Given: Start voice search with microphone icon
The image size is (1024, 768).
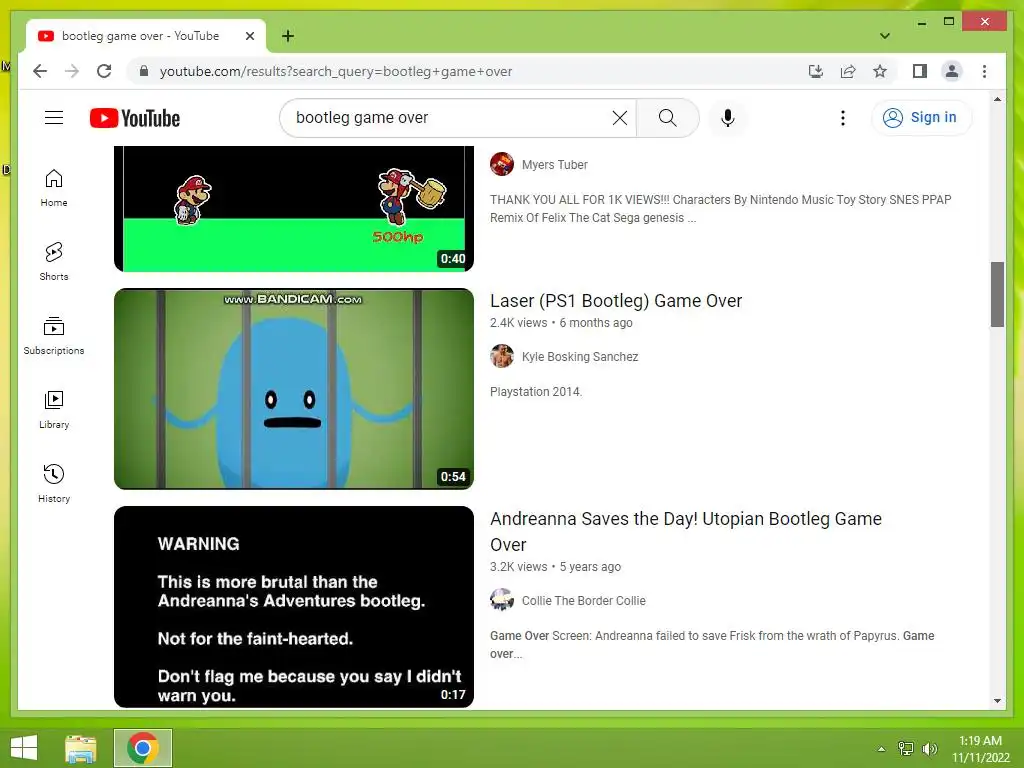Looking at the screenshot, I should point(728,118).
